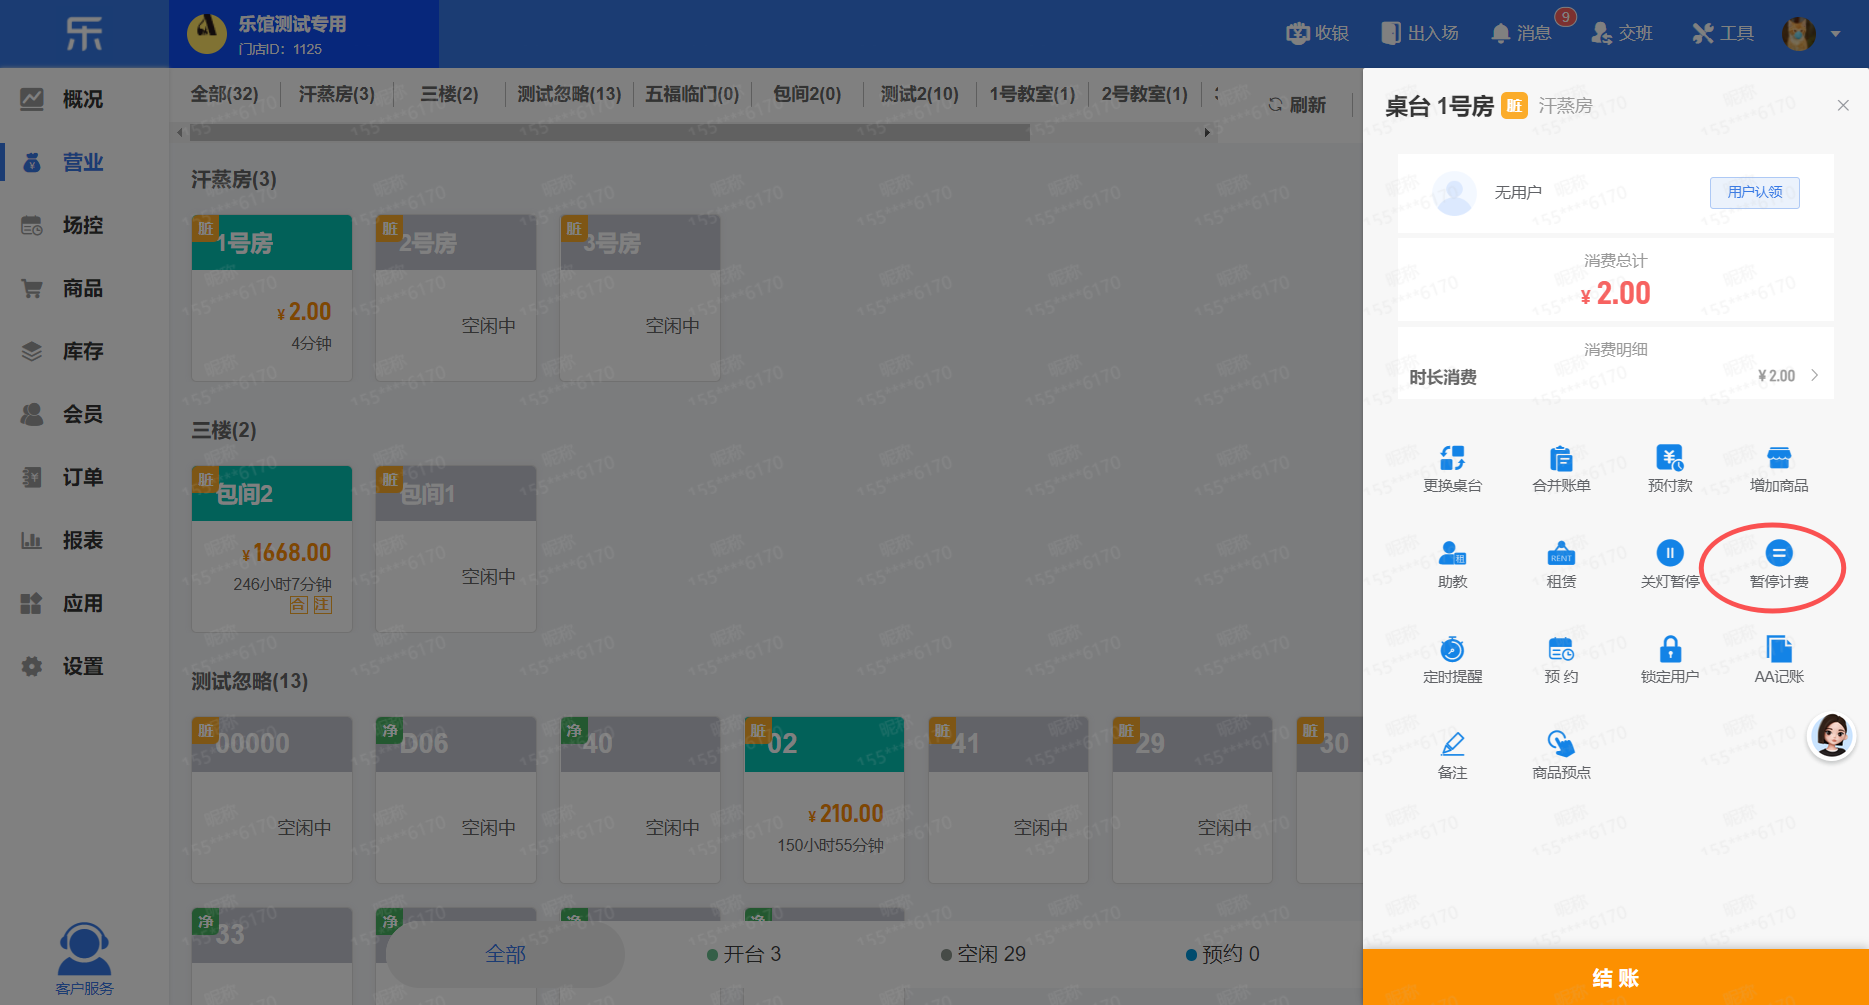This screenshot has height=1005, width=1869.
Task: Select the 包间1 table card
Action: [456, 548]
